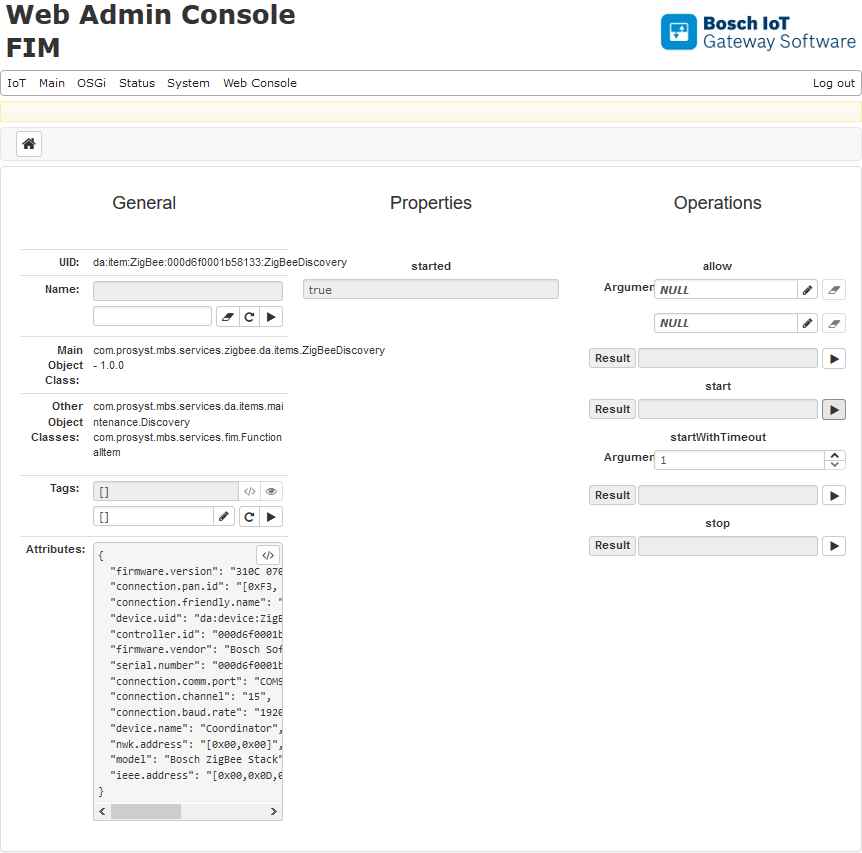Open the Web Console menu
The image size is (862, 853).
tap(259, 83)
